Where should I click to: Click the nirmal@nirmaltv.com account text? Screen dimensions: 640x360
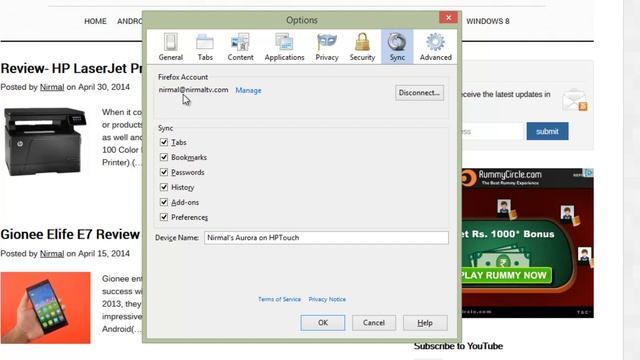point(193,90)
